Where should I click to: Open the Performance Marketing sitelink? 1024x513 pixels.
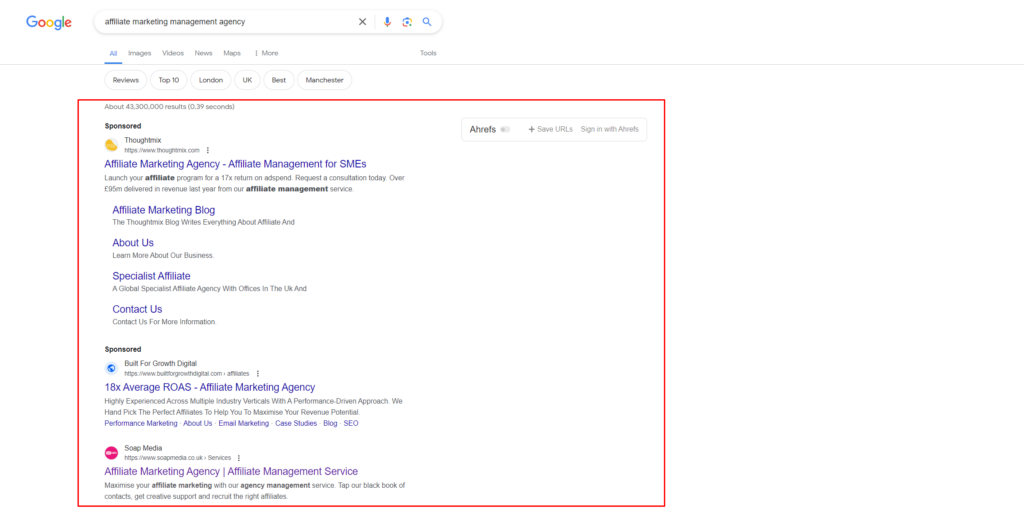click(140, 423)
